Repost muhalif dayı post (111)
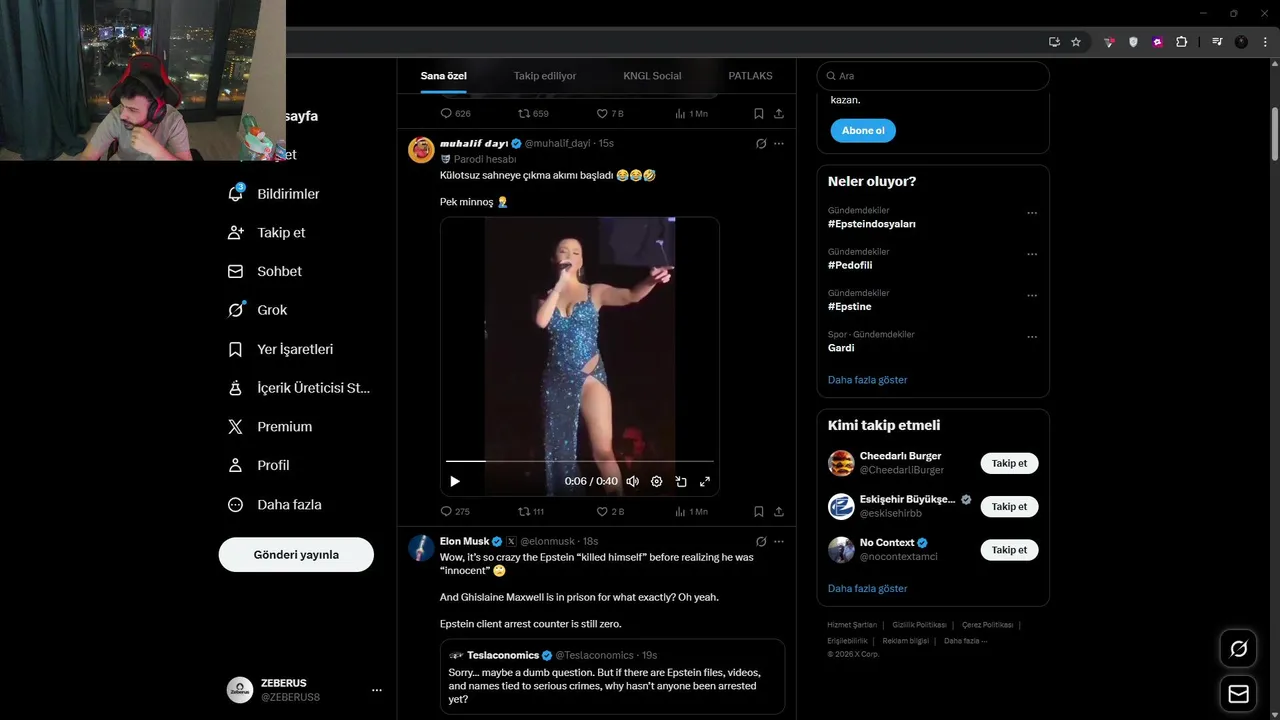Viewport: 1280px width, 720px height. 531,511
